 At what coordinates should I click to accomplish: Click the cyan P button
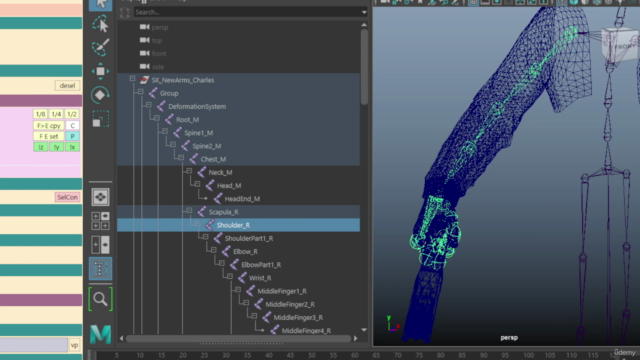[x=73, y=136]
